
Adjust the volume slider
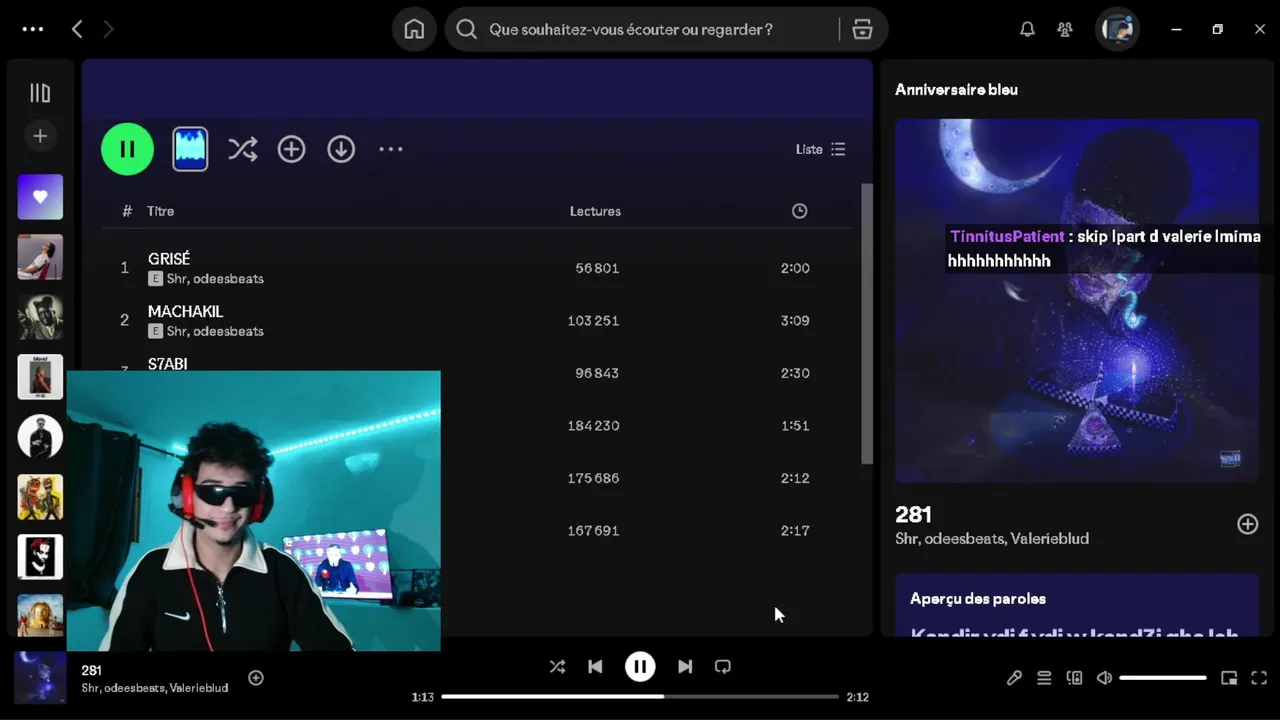click(x=1163, y=678)
